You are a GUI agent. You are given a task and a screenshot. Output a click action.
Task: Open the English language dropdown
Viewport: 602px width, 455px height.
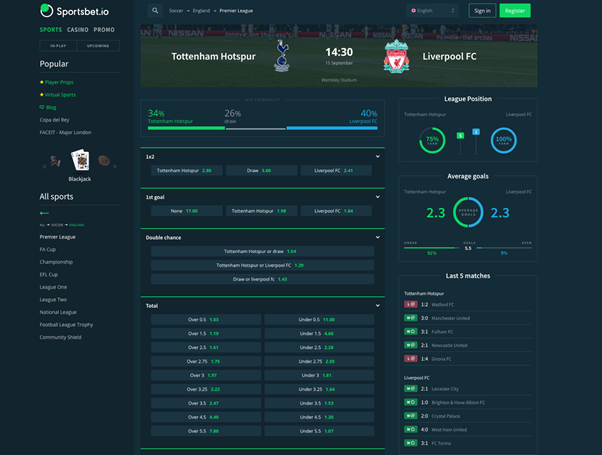(432, 11)
